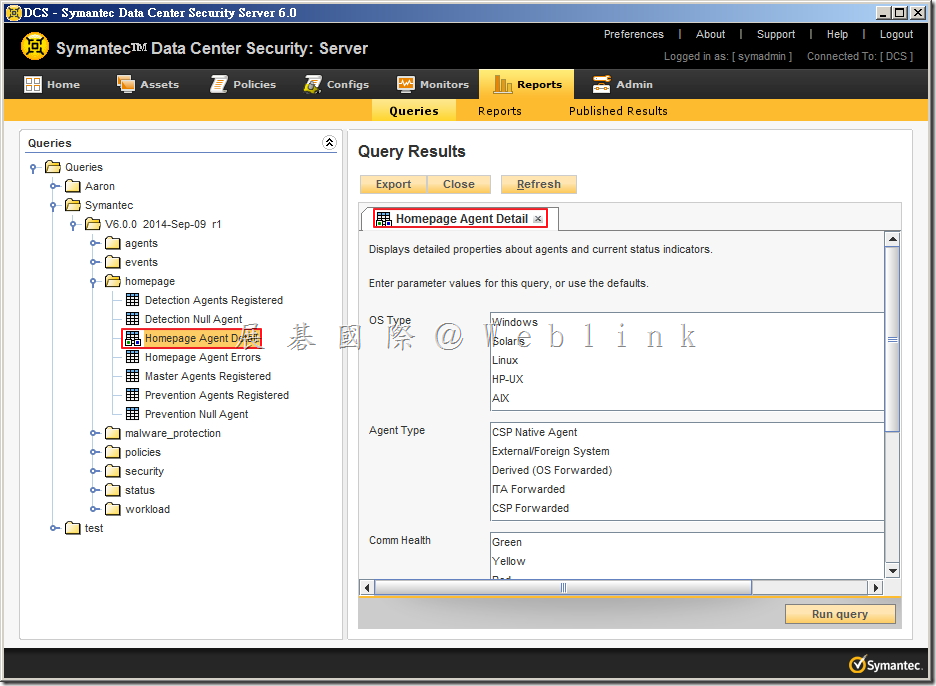Click the Close button in Query Results
This screenshot has width=936, height=686.
[x=458, y=184]
